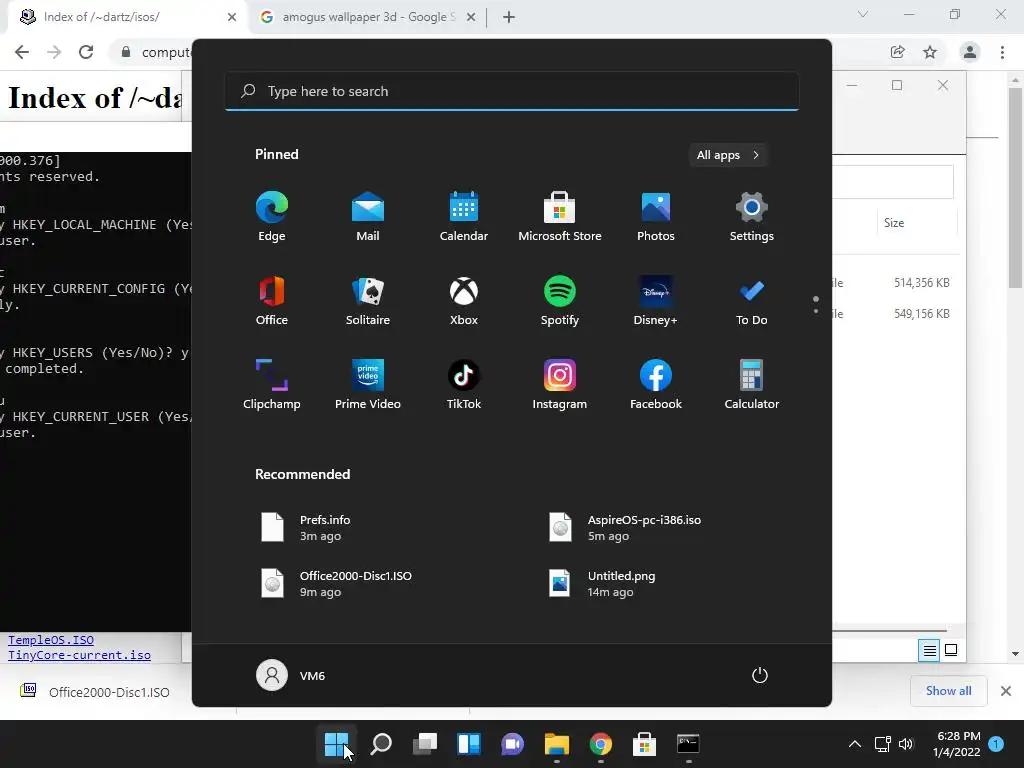The image size is (1024, 768).
Task: Launch the Xbox app
Action: point(464,301)
